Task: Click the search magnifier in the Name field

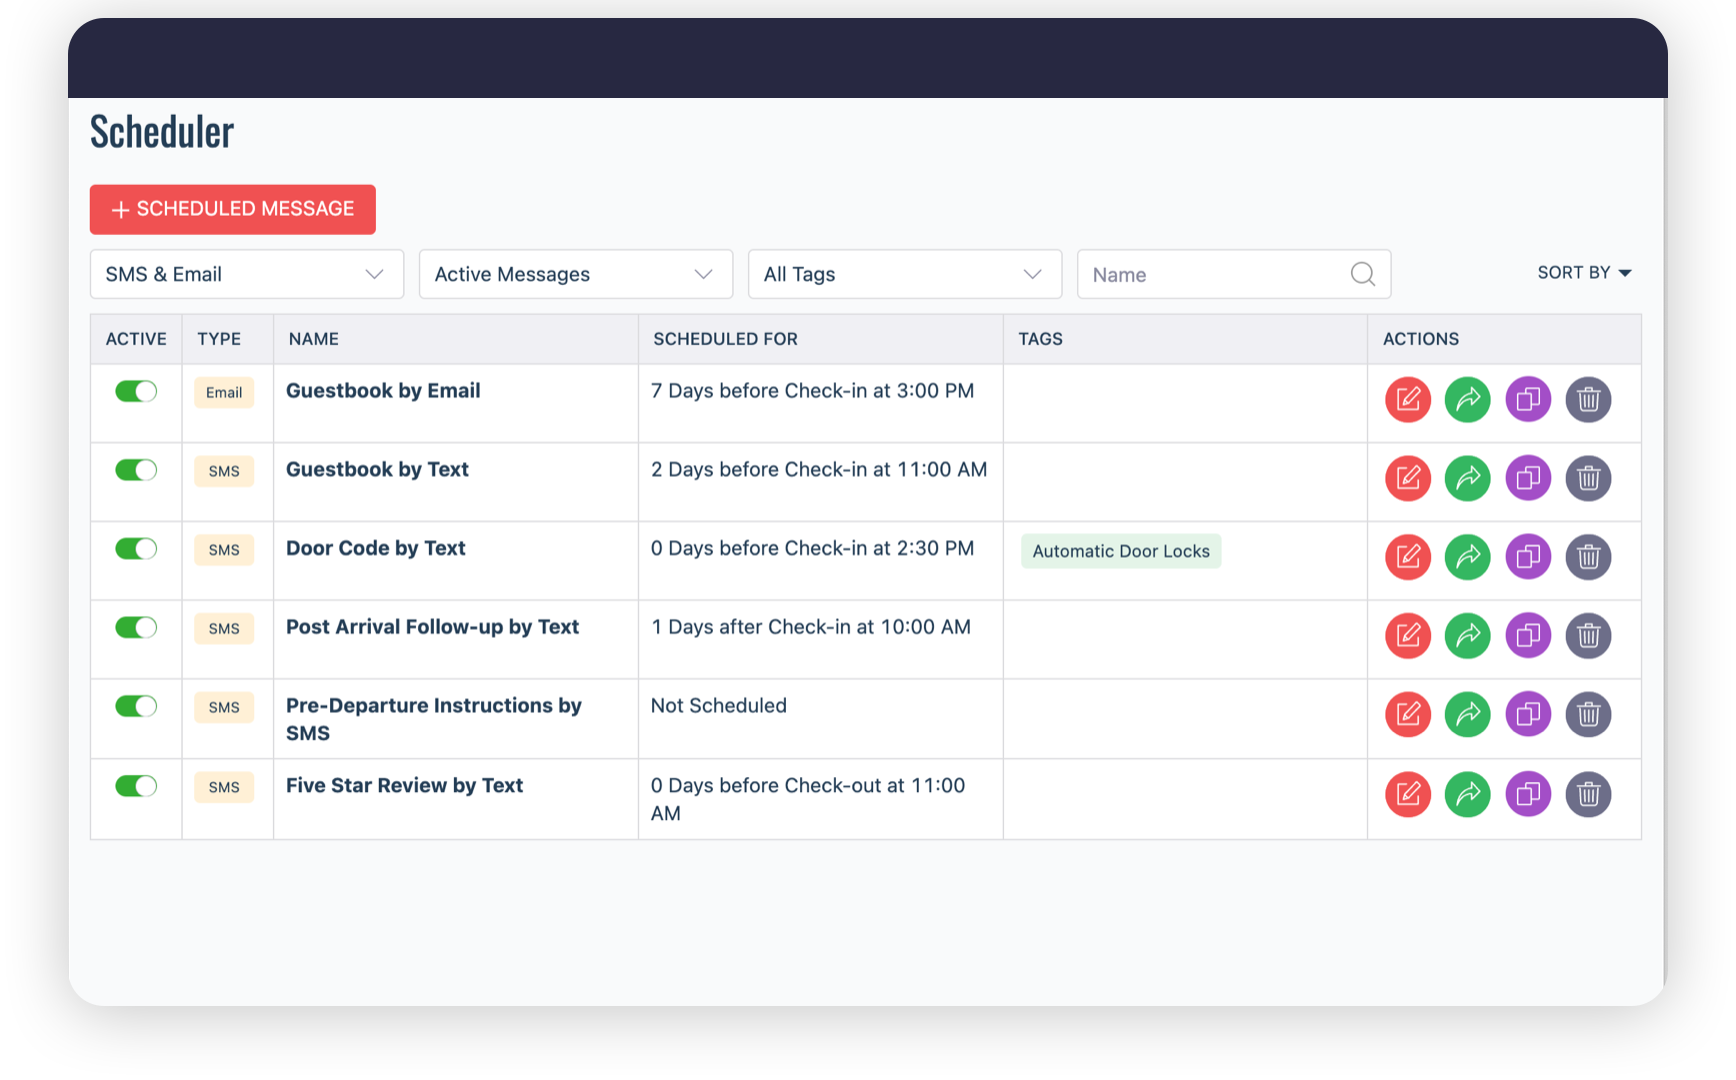Action: (x=1362, y=274)
